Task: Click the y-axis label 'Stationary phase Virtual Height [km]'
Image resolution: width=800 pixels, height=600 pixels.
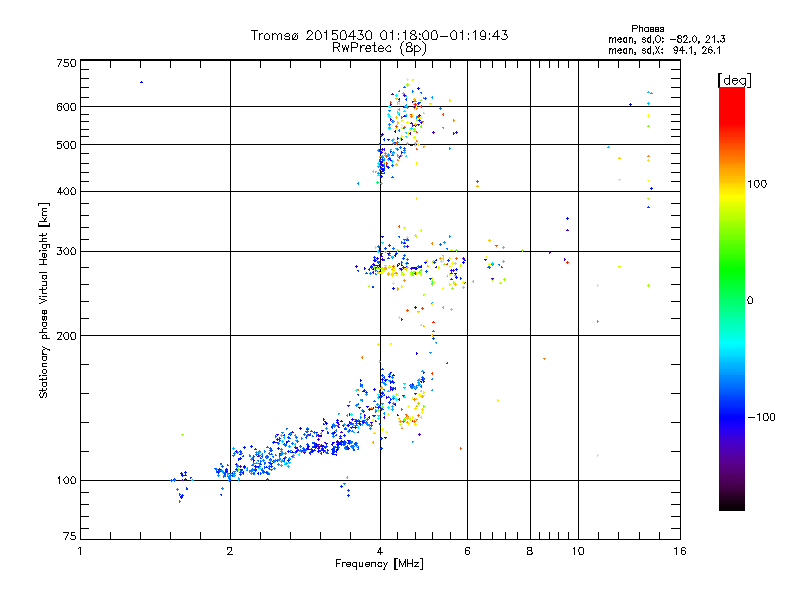Action: (x=44, y=301)
